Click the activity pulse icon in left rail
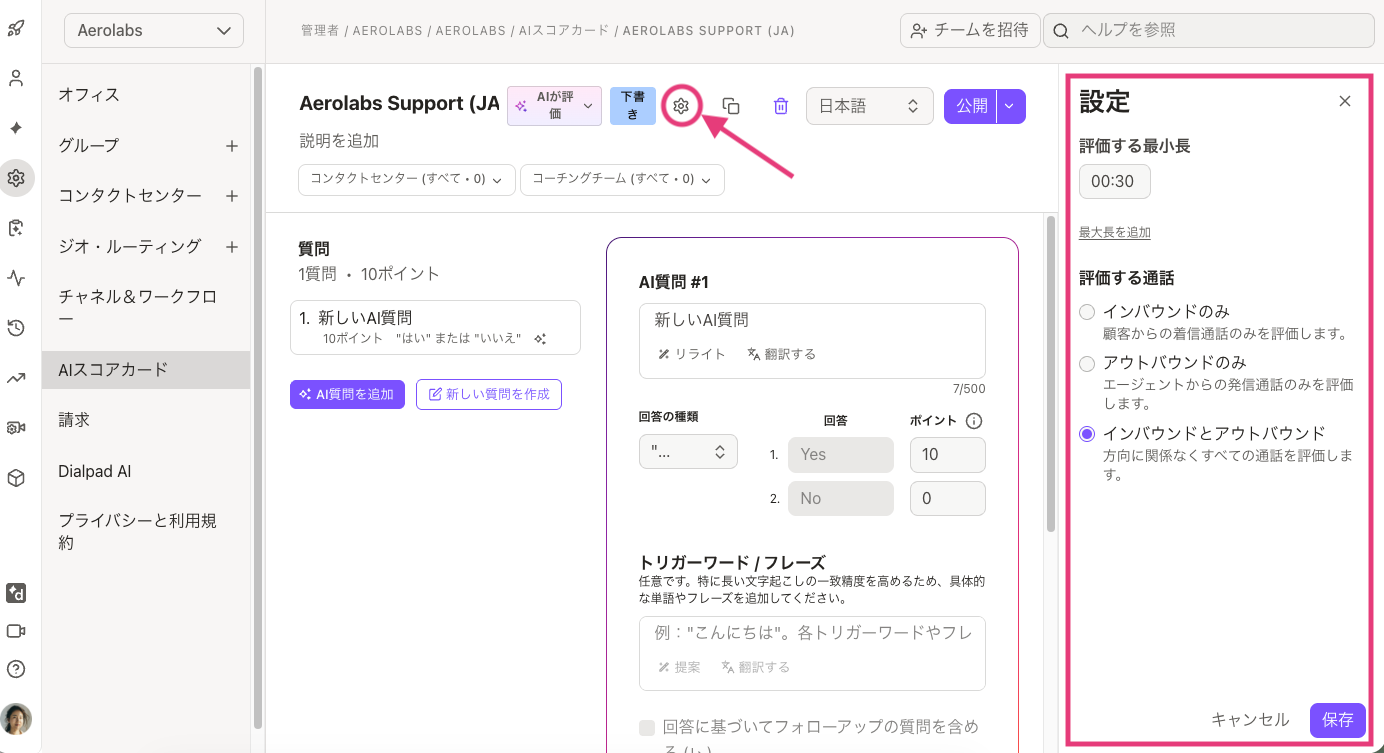1384x753 pixels. click(x=15, y=278)
